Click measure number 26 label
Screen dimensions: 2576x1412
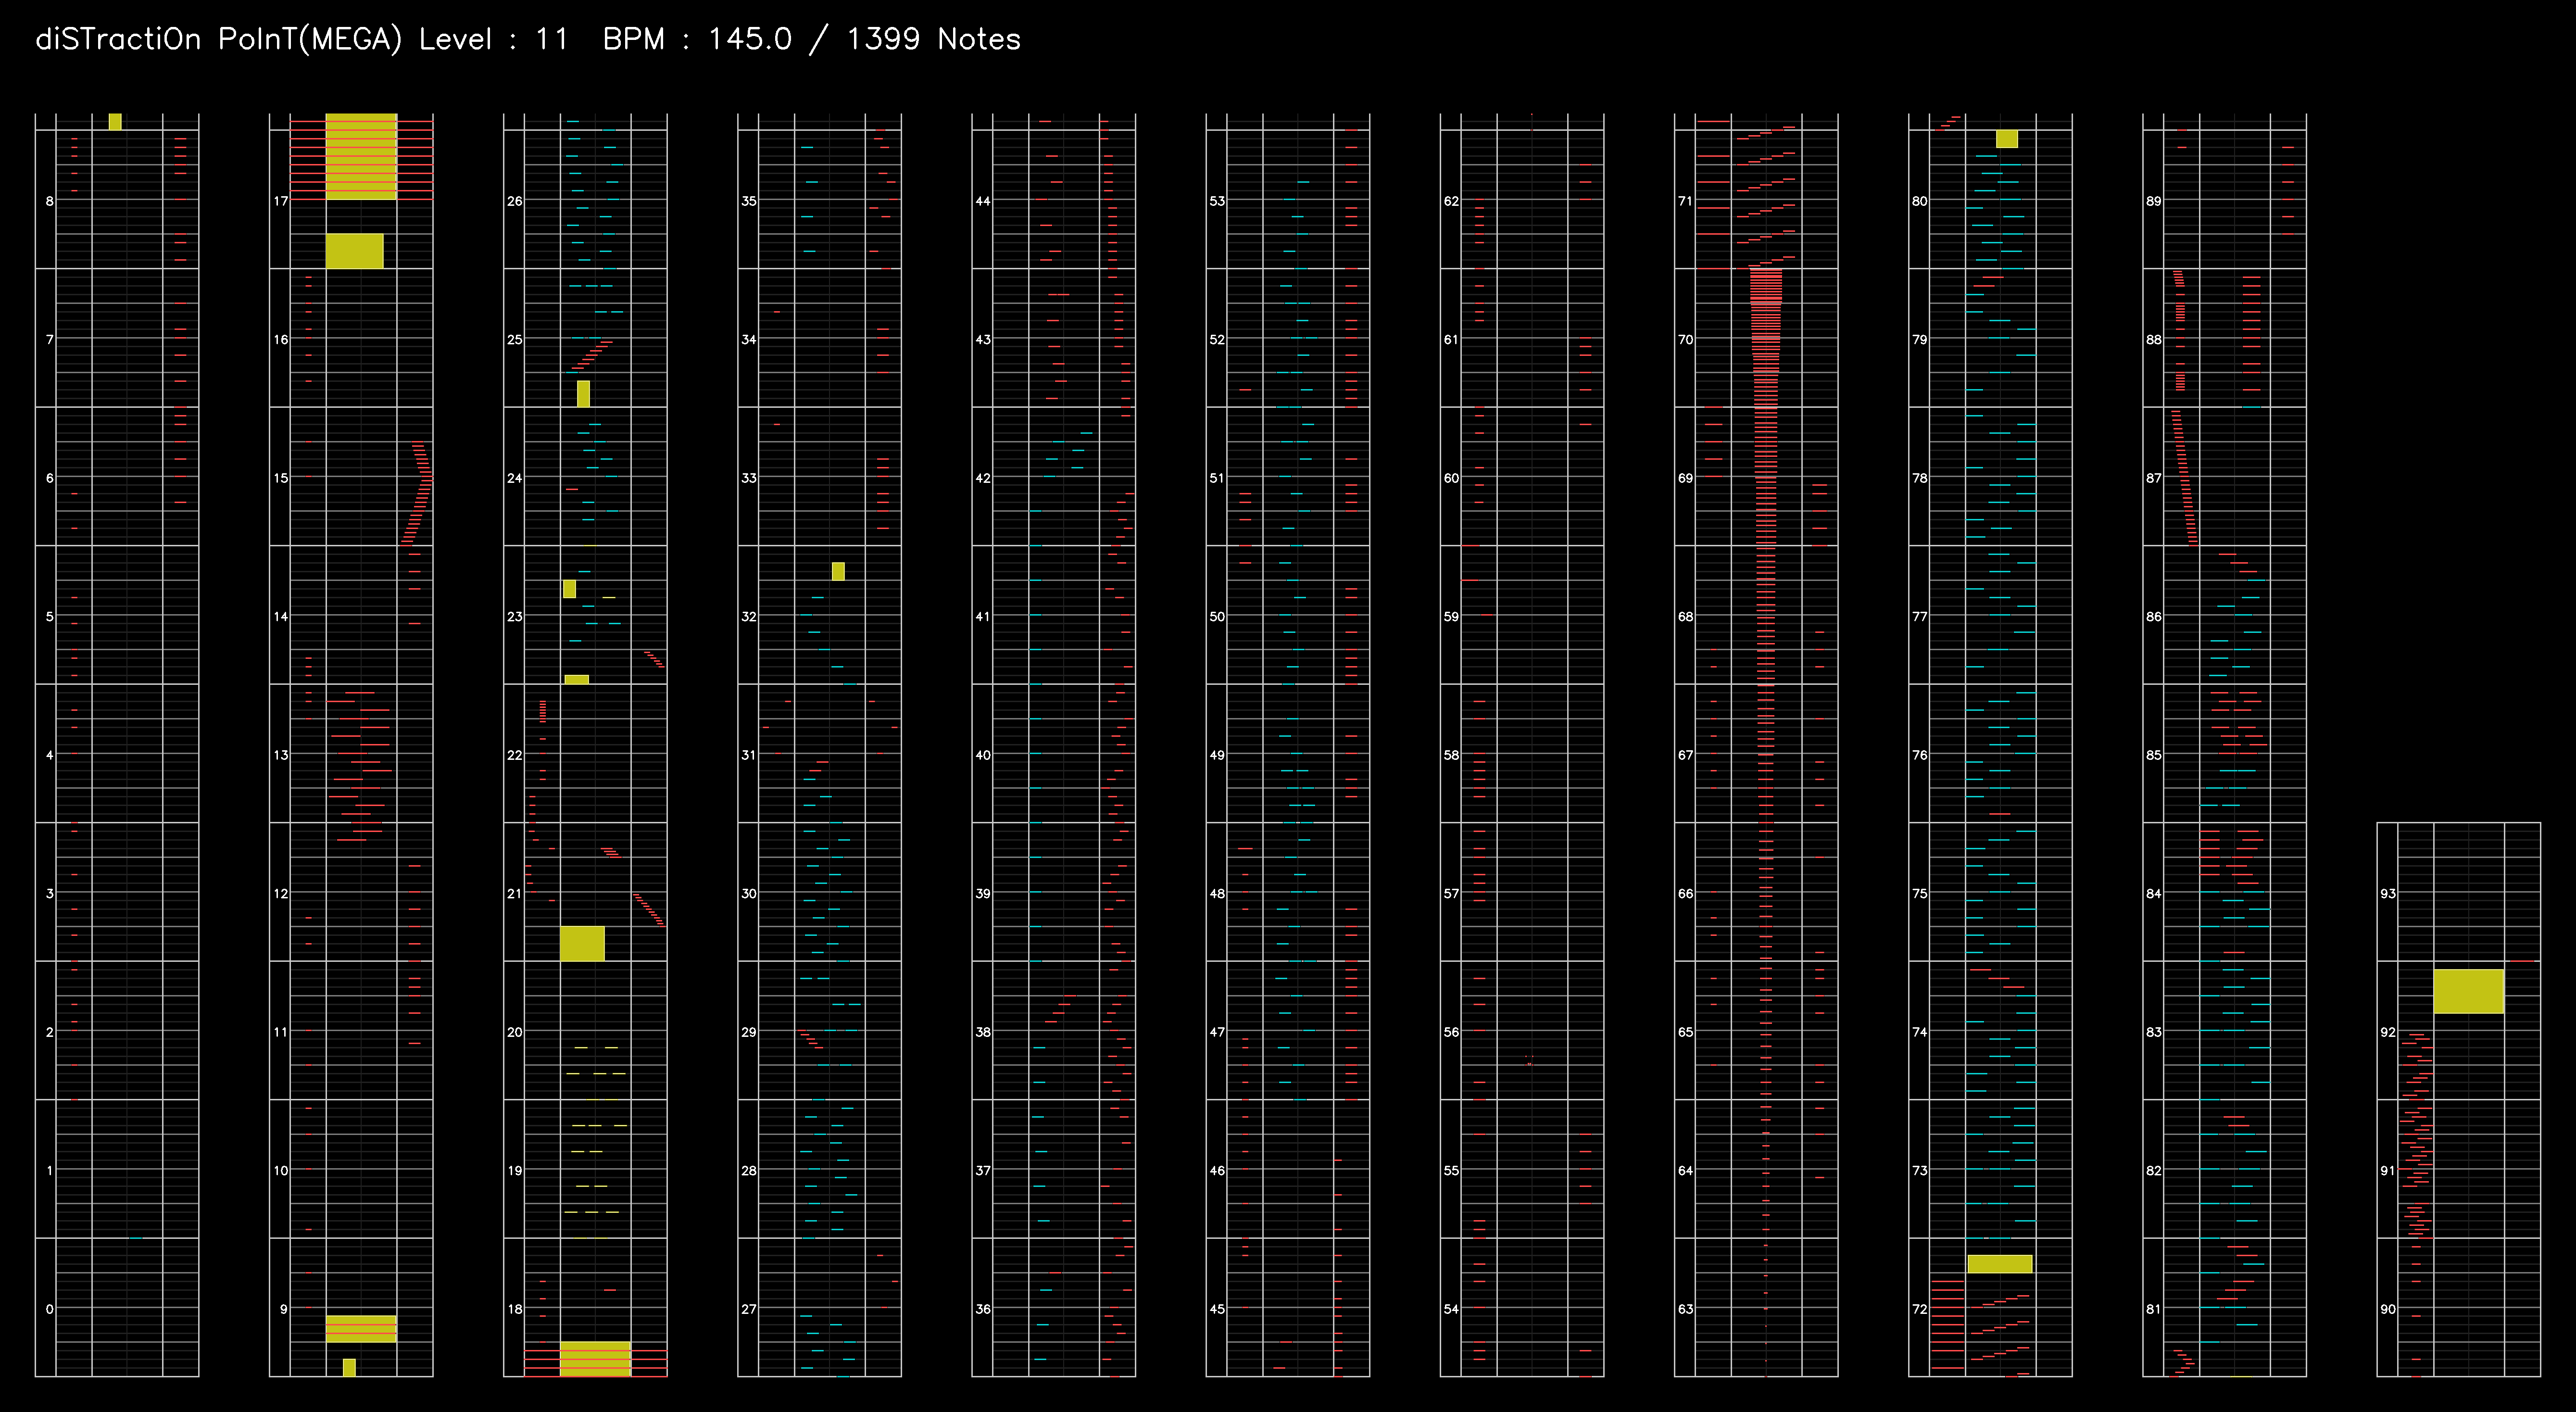(515, 201)
